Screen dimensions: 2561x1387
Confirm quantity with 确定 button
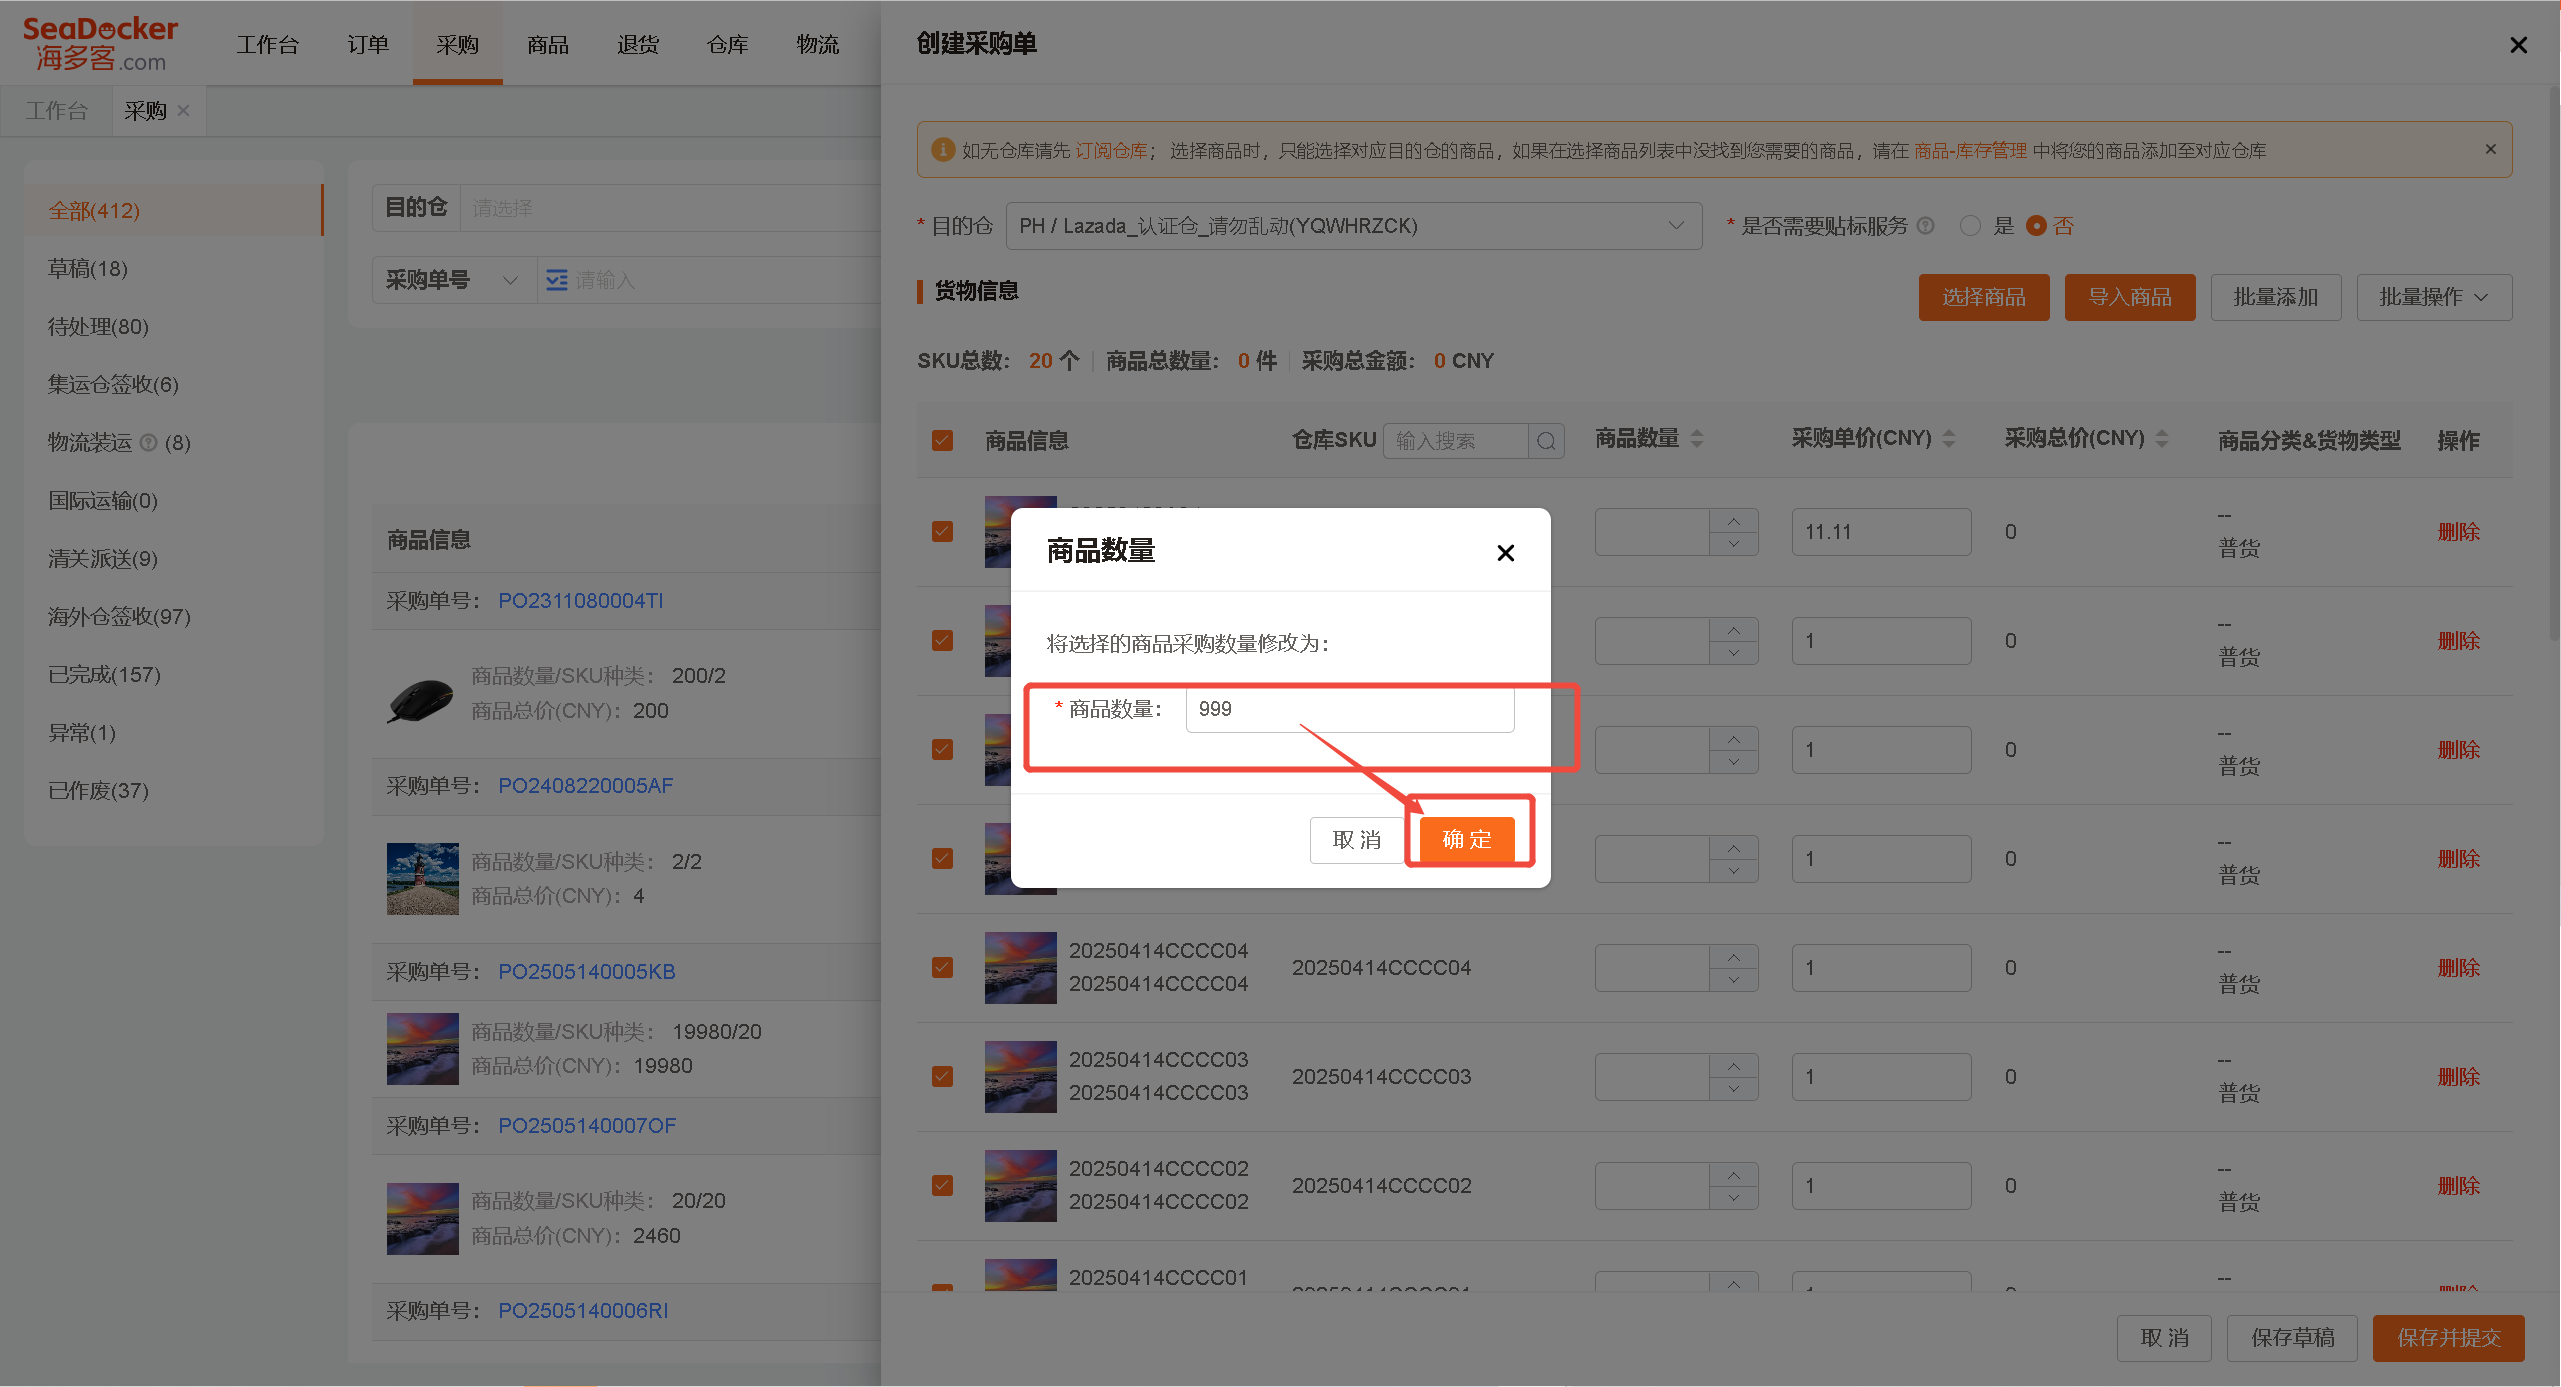point(1467,840)
